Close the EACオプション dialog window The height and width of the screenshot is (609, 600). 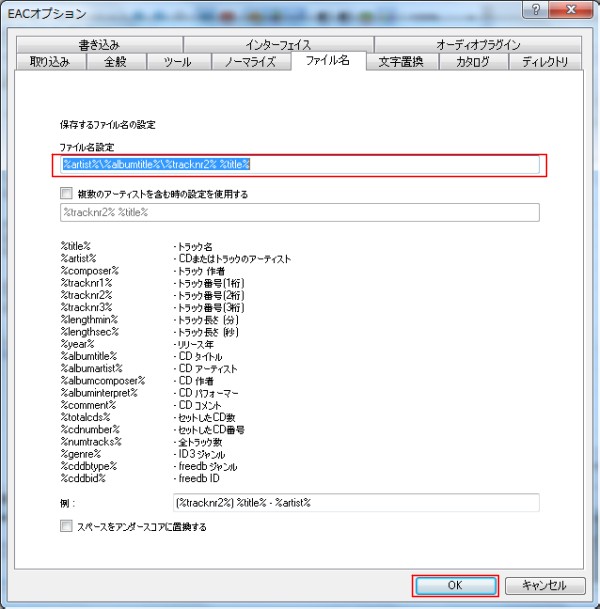point(572,10)
